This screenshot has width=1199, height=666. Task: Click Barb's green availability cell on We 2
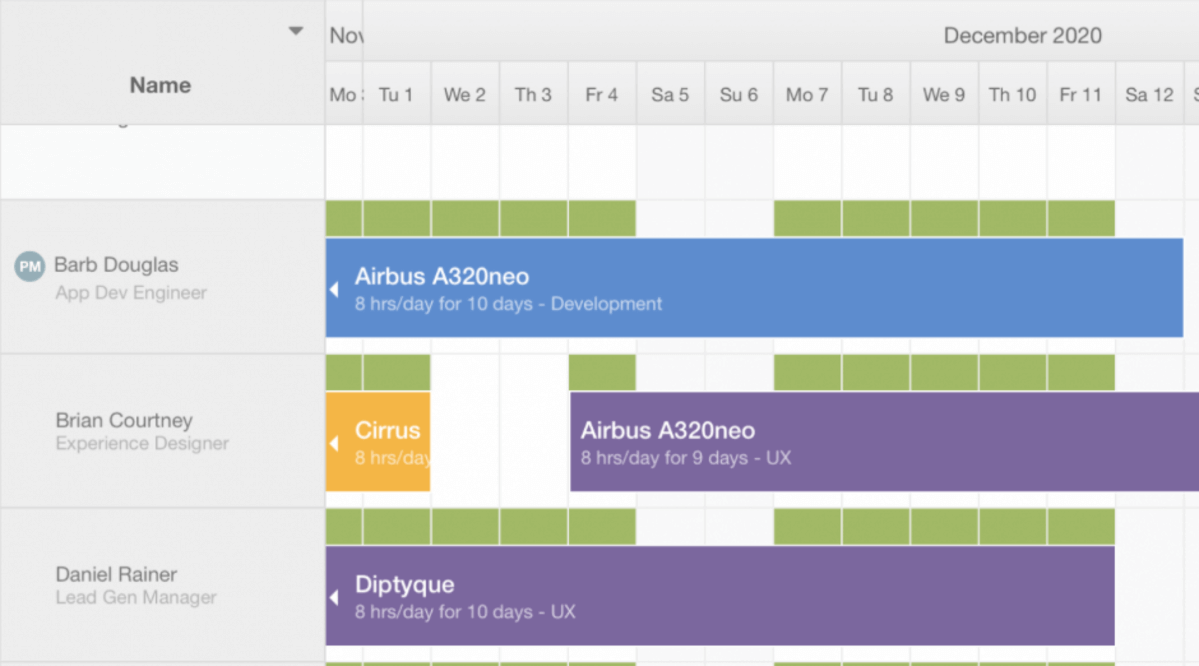pyautogui.click(x=465, y=218)
